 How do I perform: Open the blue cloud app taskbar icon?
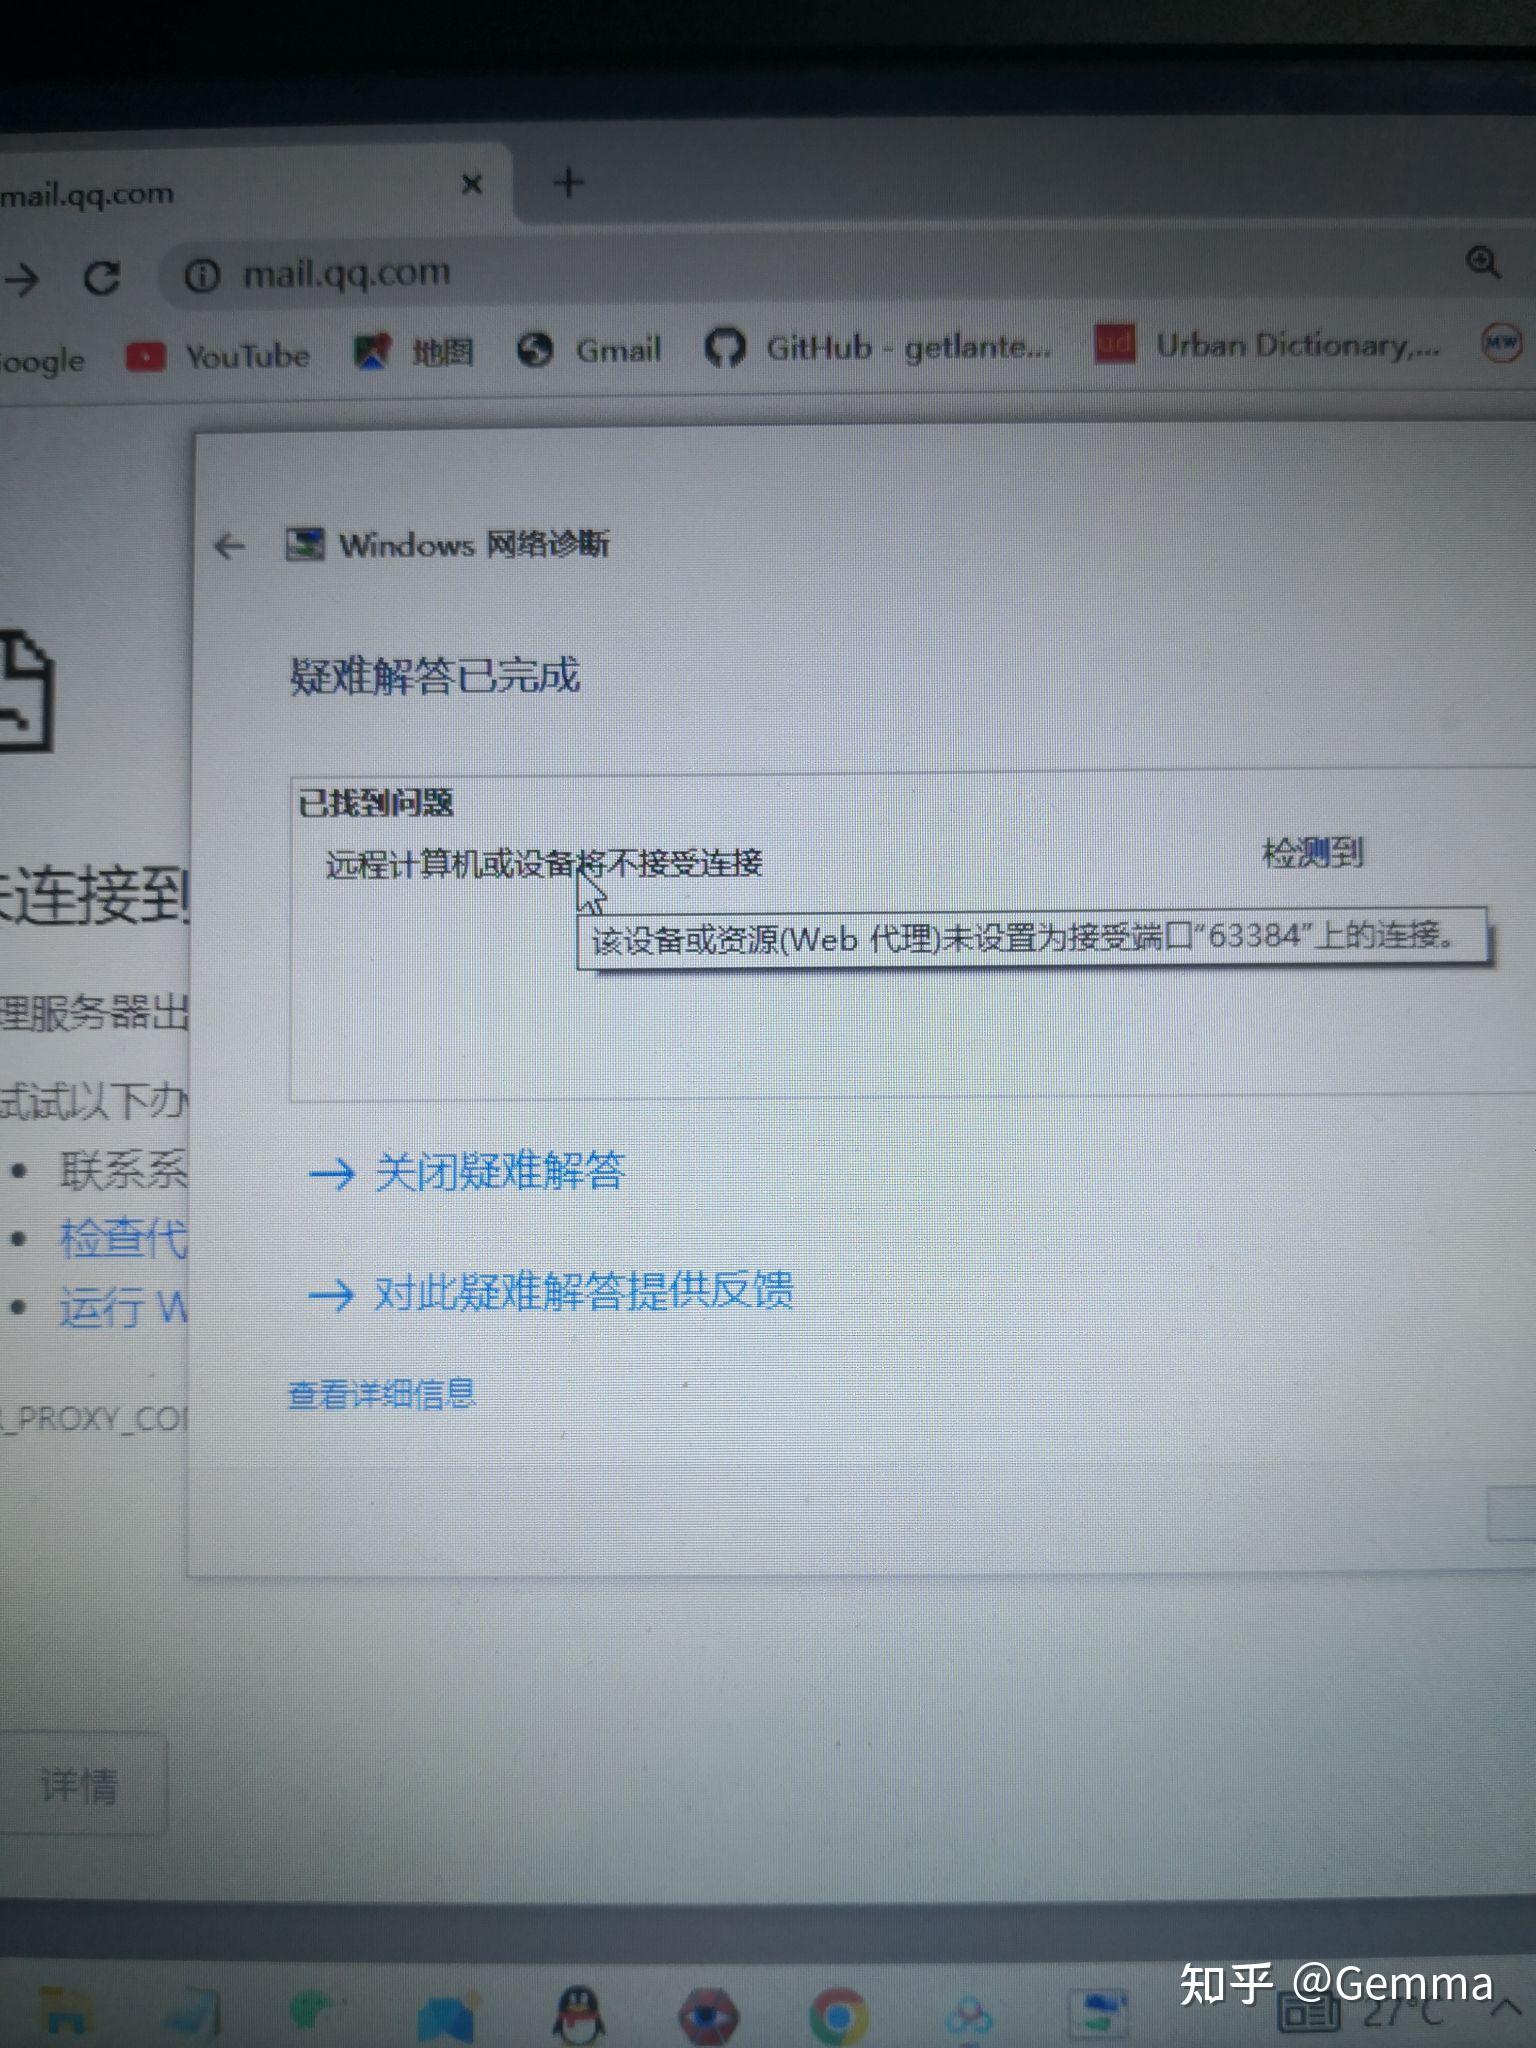click(x=968, y=2016)
